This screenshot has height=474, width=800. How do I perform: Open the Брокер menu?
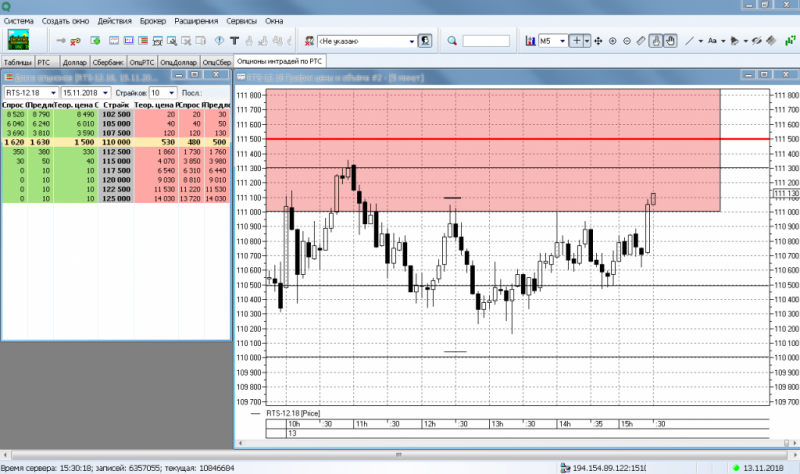click(153, 21)
